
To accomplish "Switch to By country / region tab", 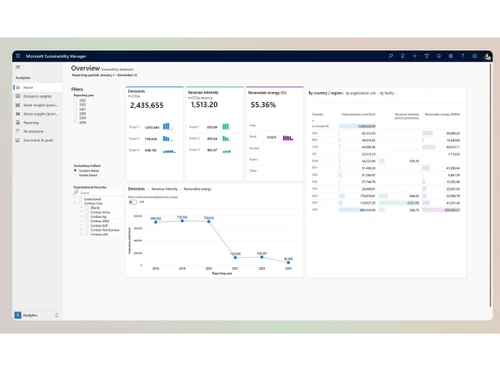I will point(325,93).
